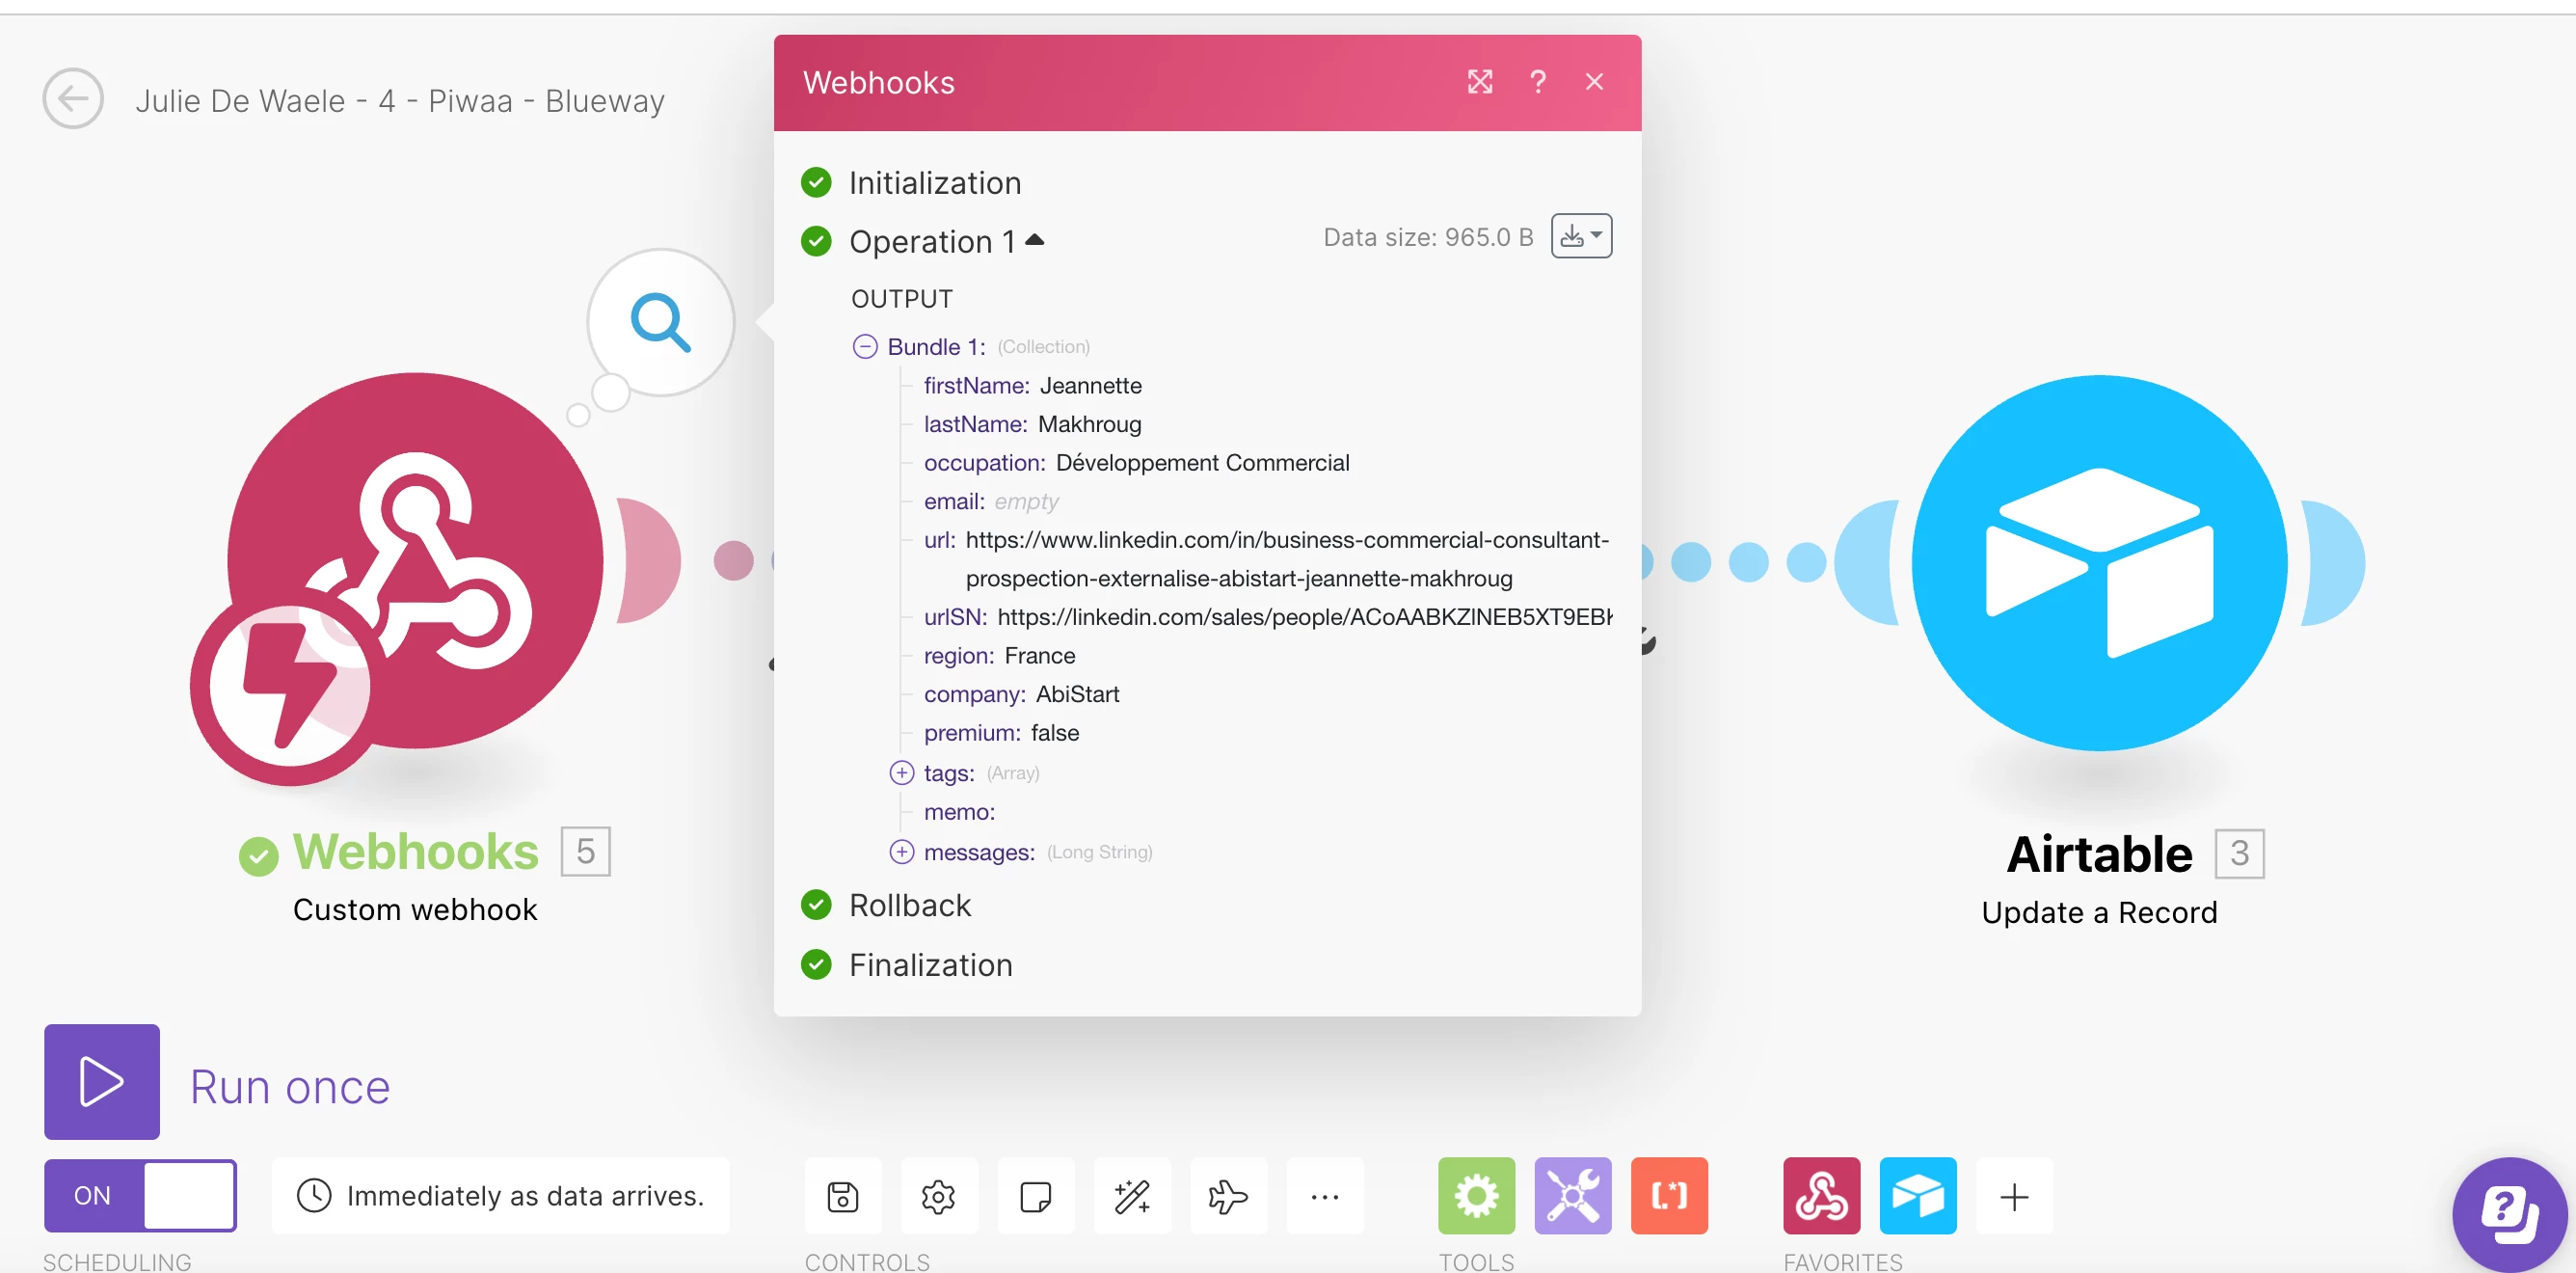Click the Webhooks module title label
Screen dimensions: 2576x1273
pos(415,852)
